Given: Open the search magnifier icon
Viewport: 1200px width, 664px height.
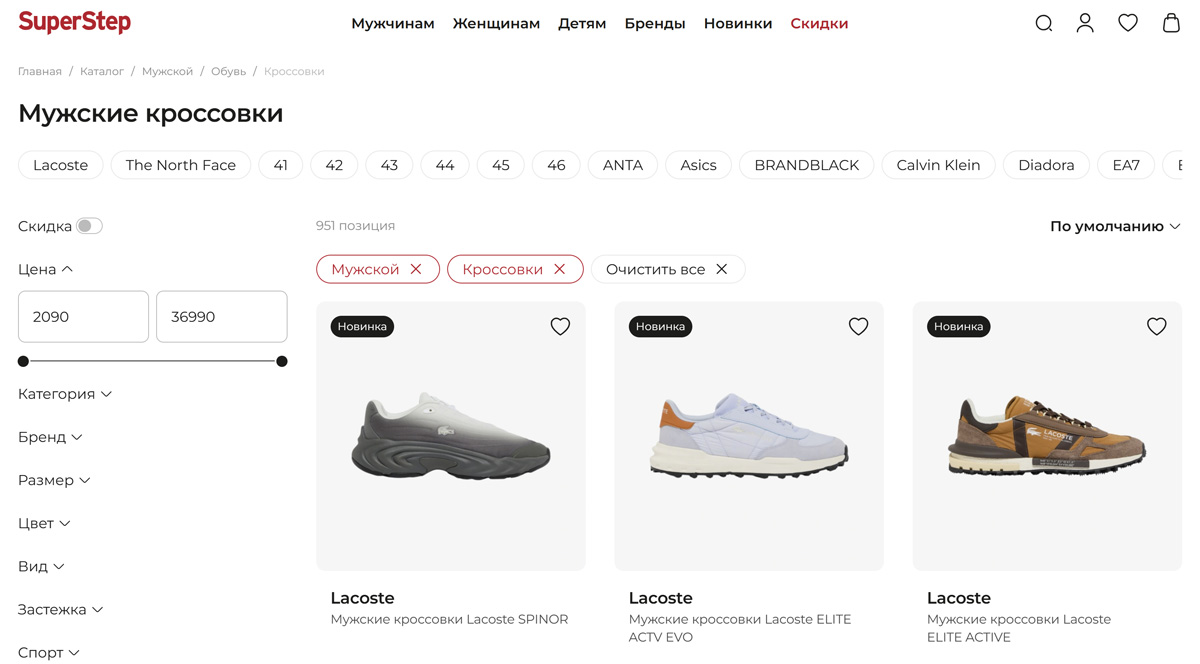Looking at the screenshot, I should [x=1043, y=23].
